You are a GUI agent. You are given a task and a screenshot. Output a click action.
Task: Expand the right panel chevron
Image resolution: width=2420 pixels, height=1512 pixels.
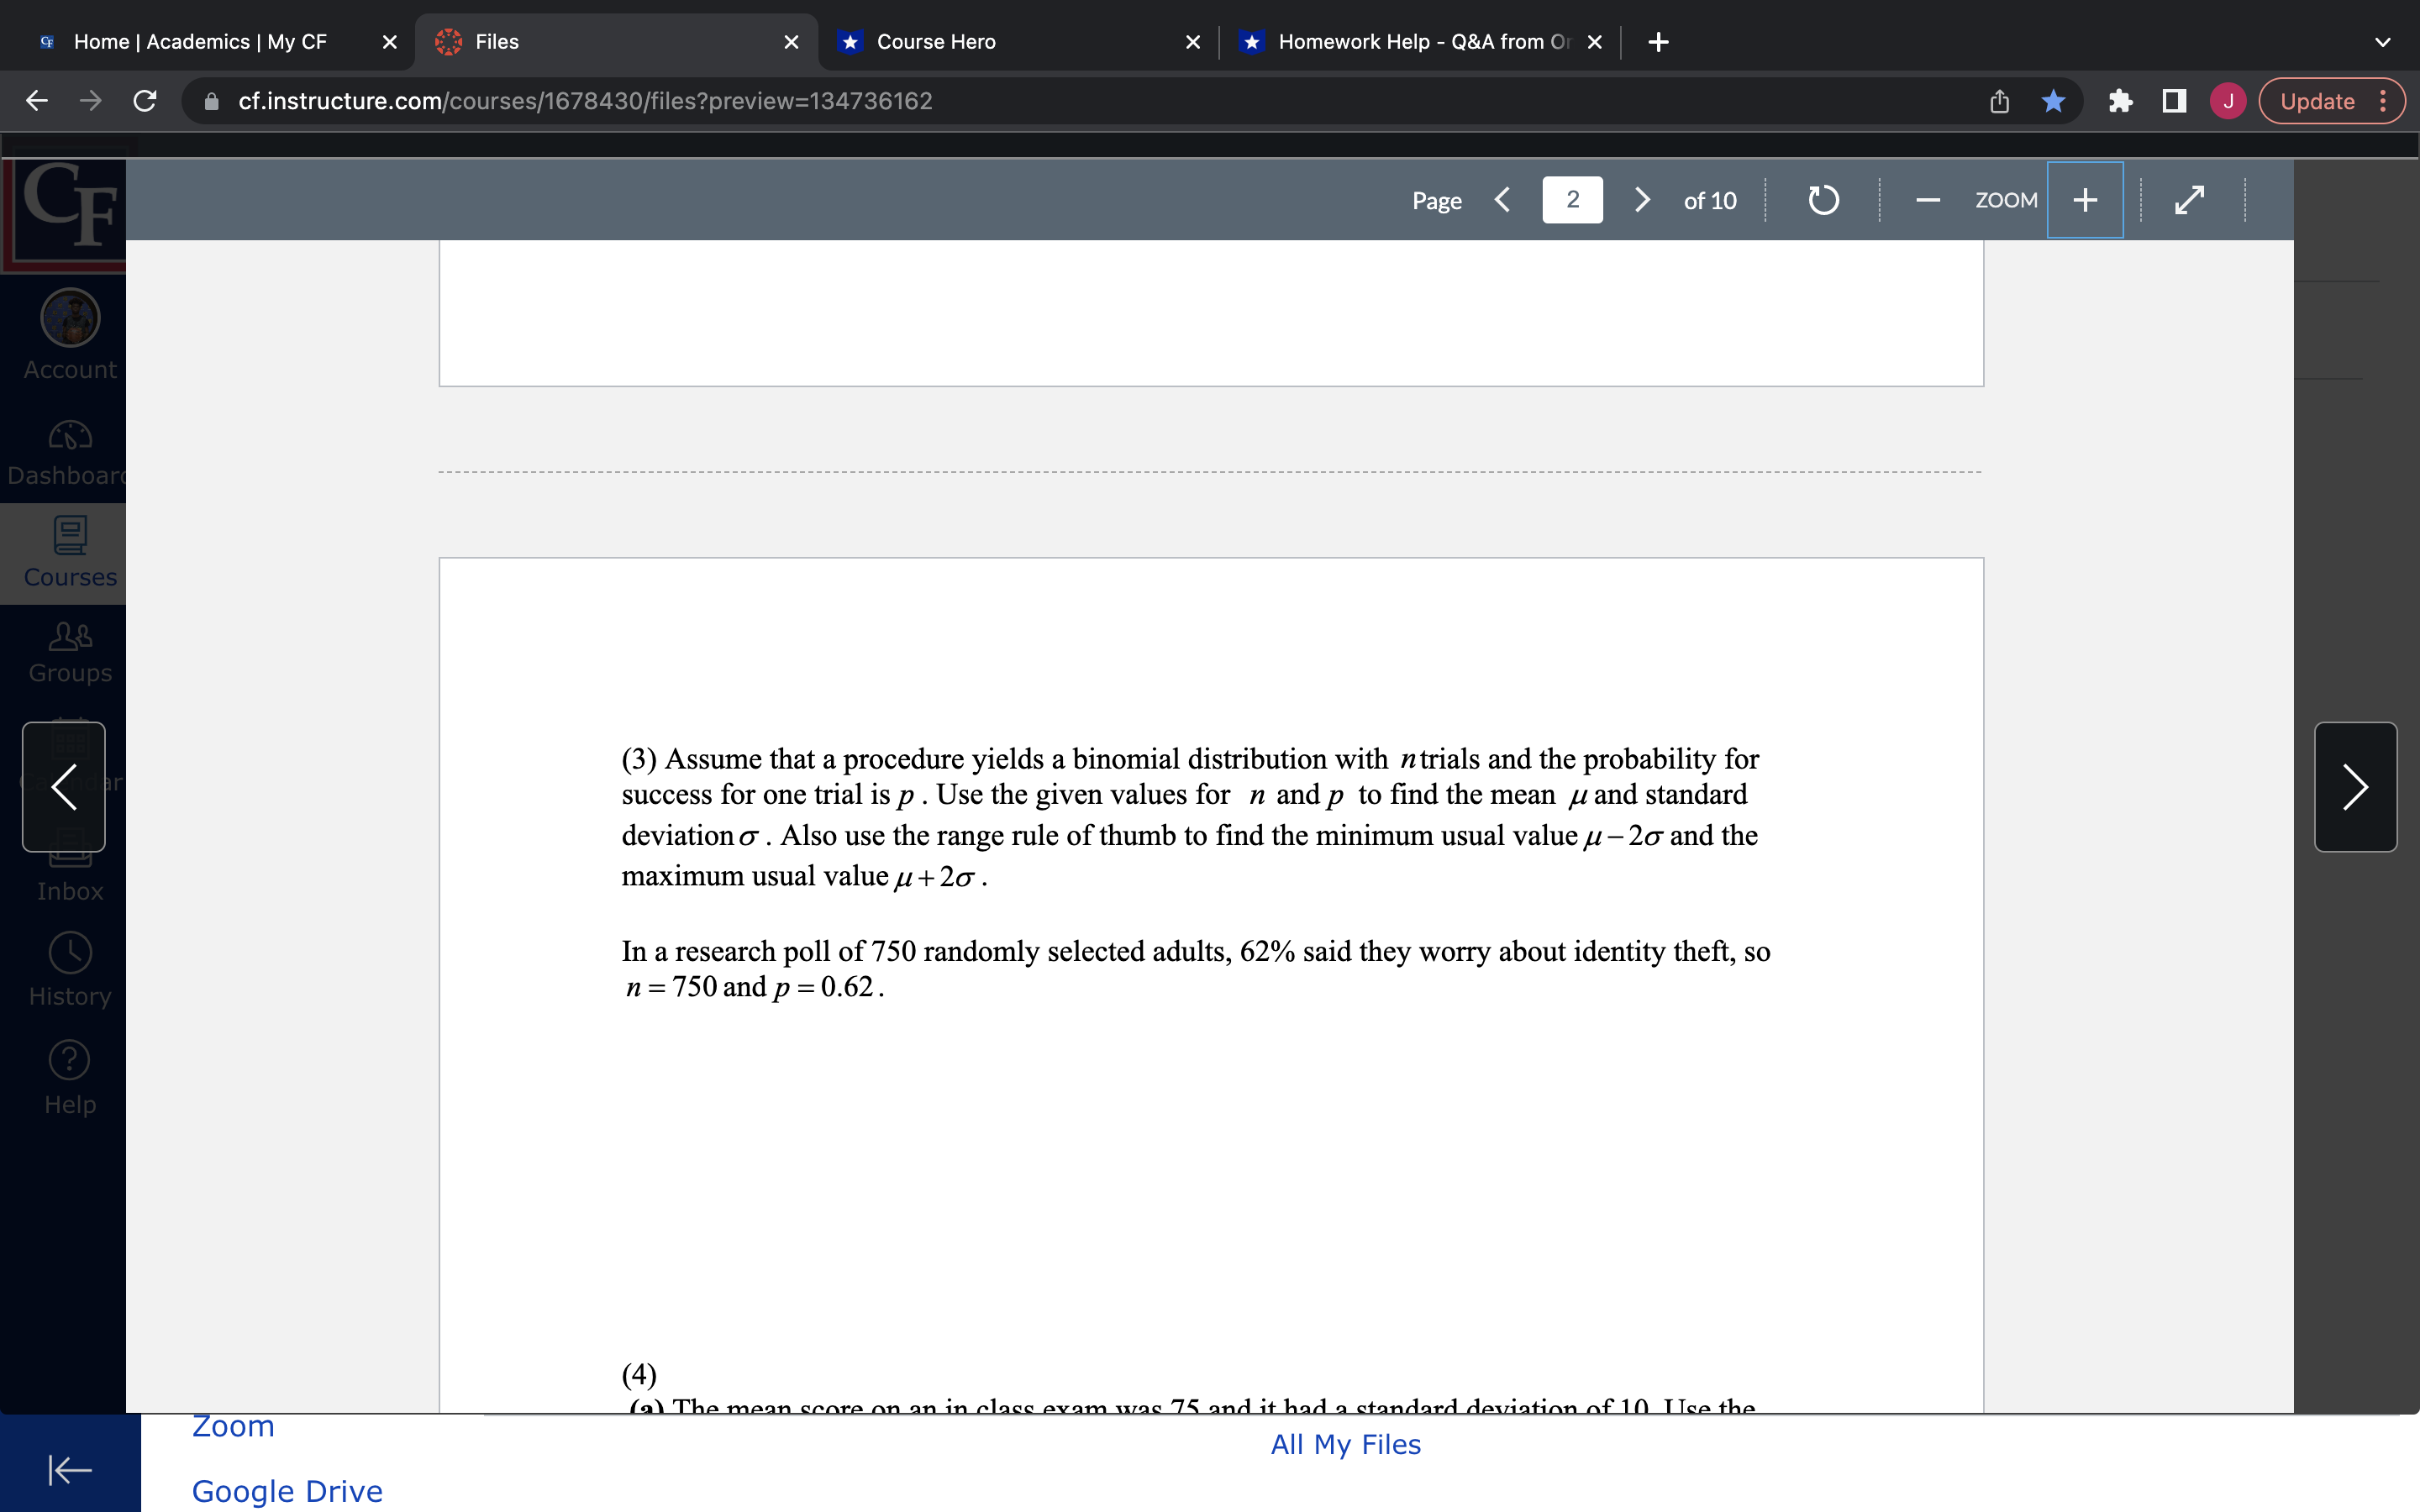coord(2355,787)
